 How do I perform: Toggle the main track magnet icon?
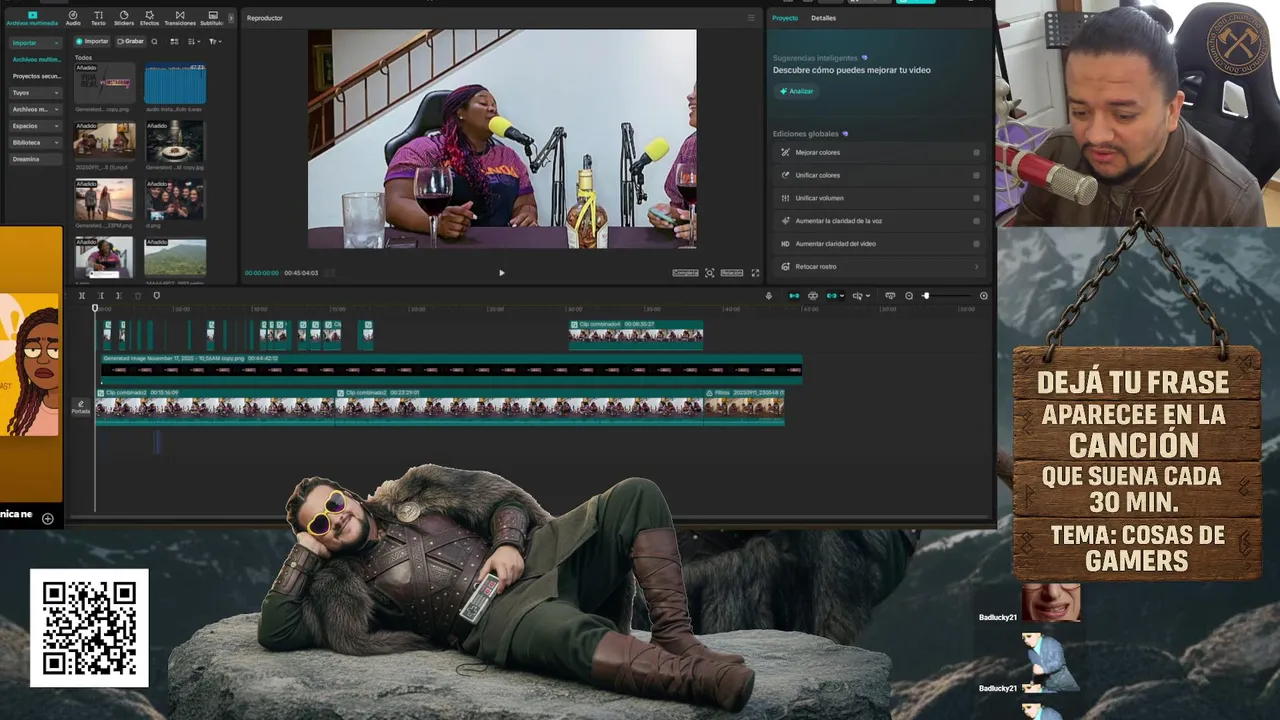click(794, 296)
